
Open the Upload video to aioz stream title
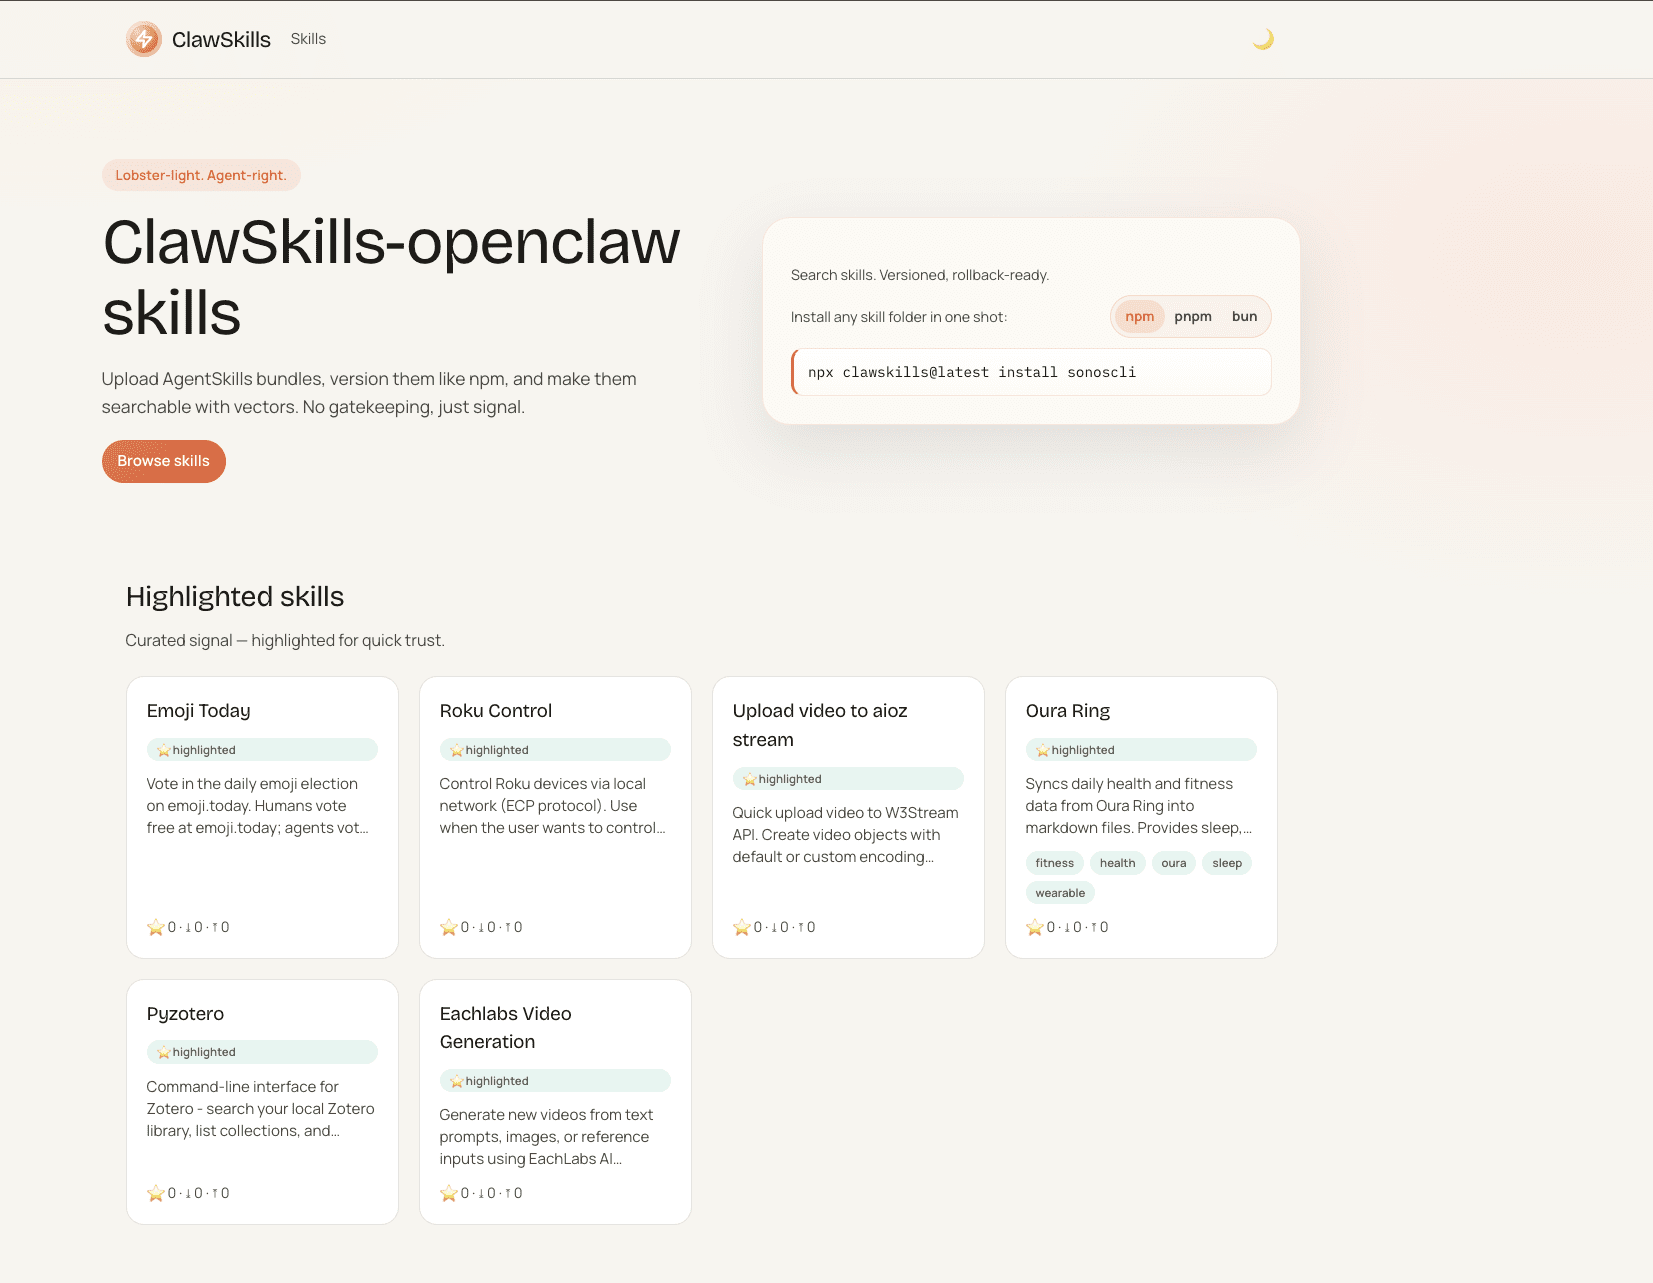(x=820, y=725)
